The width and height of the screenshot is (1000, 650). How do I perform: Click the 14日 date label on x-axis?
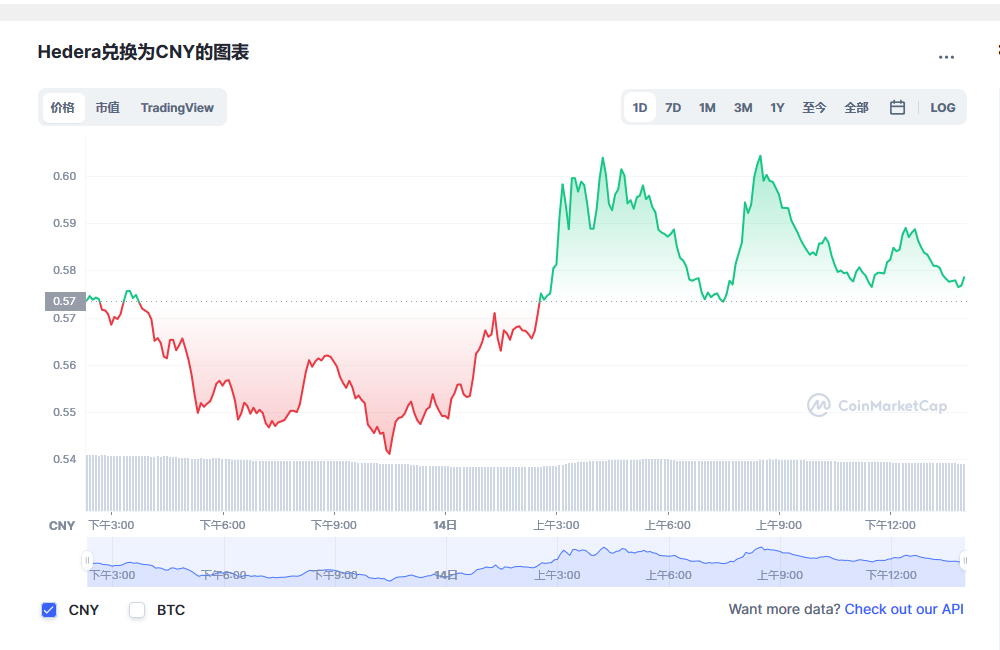(x=445, y=525)
